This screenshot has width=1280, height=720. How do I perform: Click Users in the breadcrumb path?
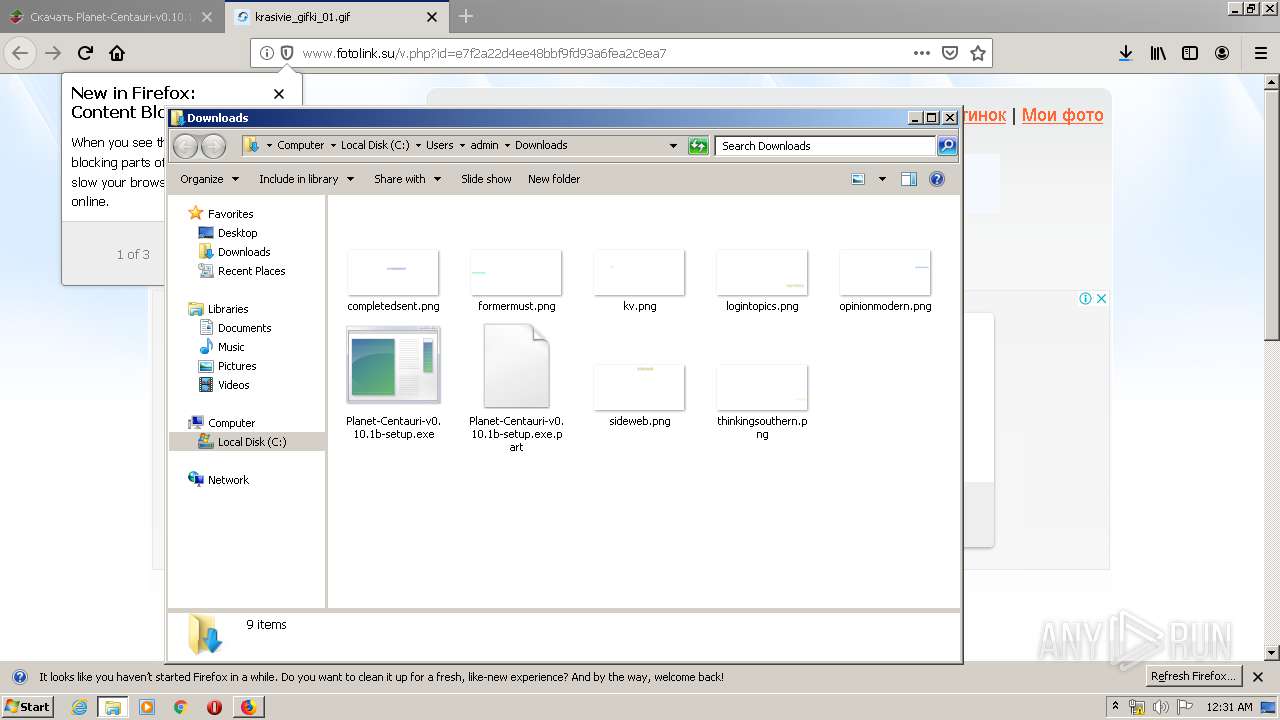(x=440, y=145)
